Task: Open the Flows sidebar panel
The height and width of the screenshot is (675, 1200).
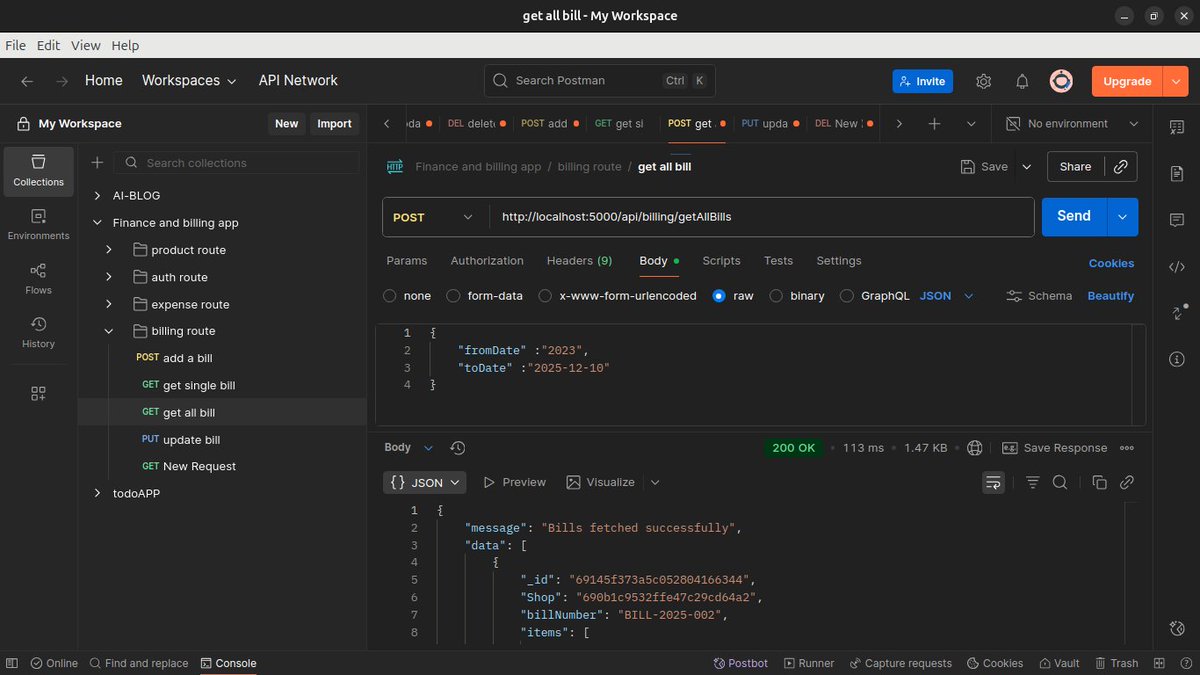Action: tap(38, 279)
